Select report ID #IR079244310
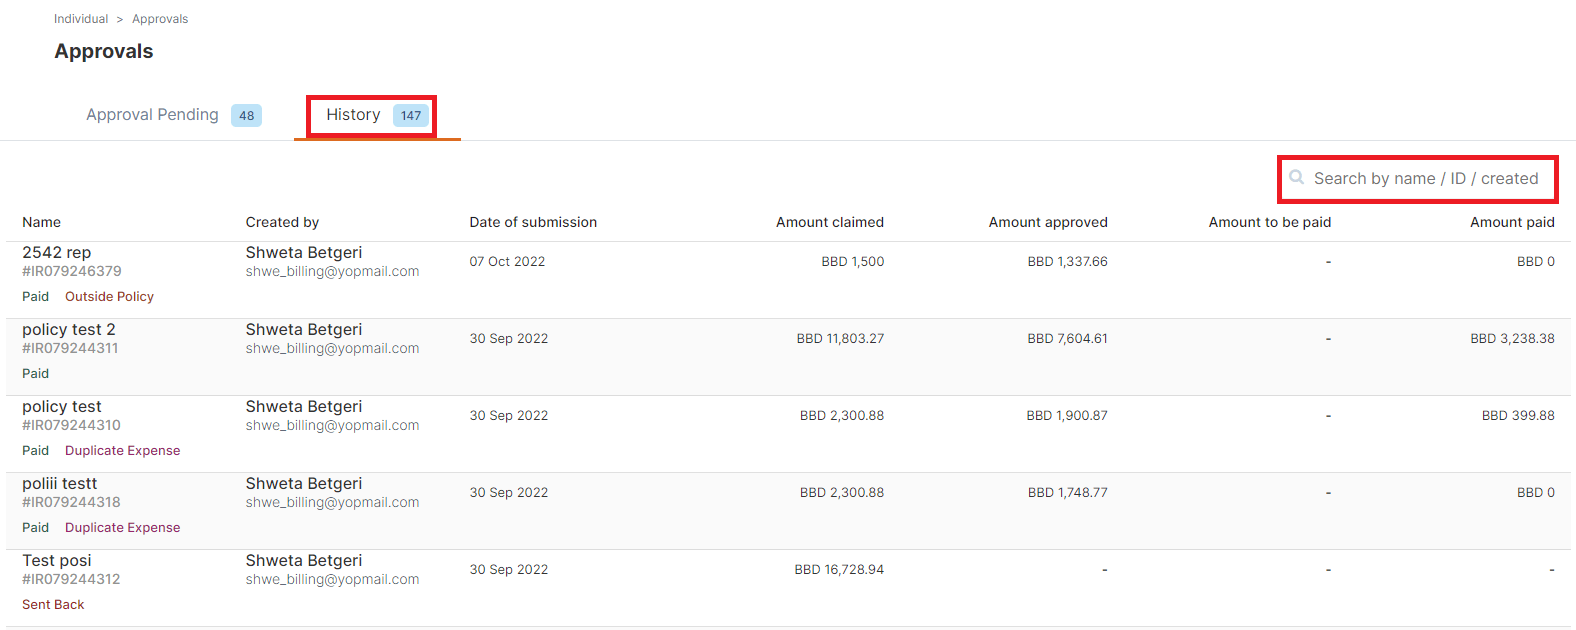Viewport: 1576px width, 630px height. point(71,425)
